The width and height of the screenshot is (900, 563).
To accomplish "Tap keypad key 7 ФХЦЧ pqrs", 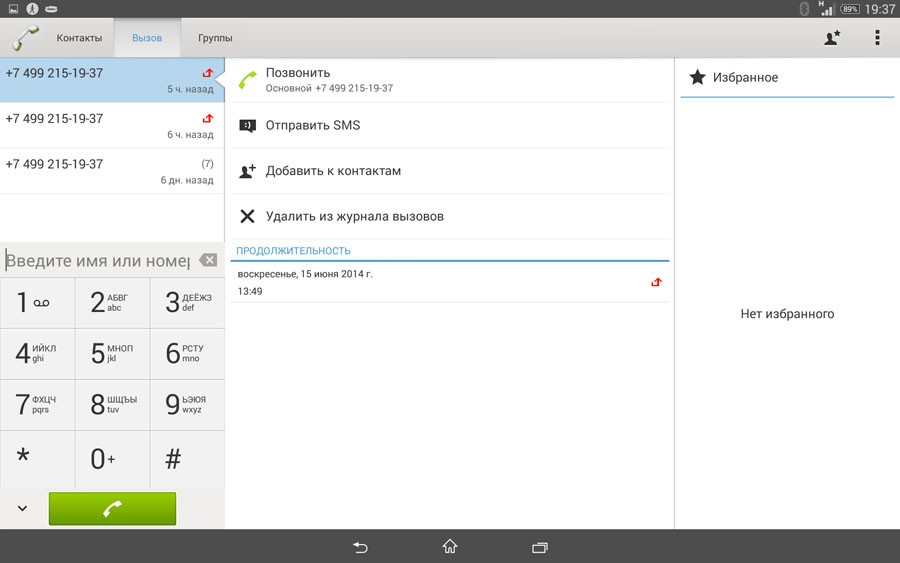I will (37, 405).
